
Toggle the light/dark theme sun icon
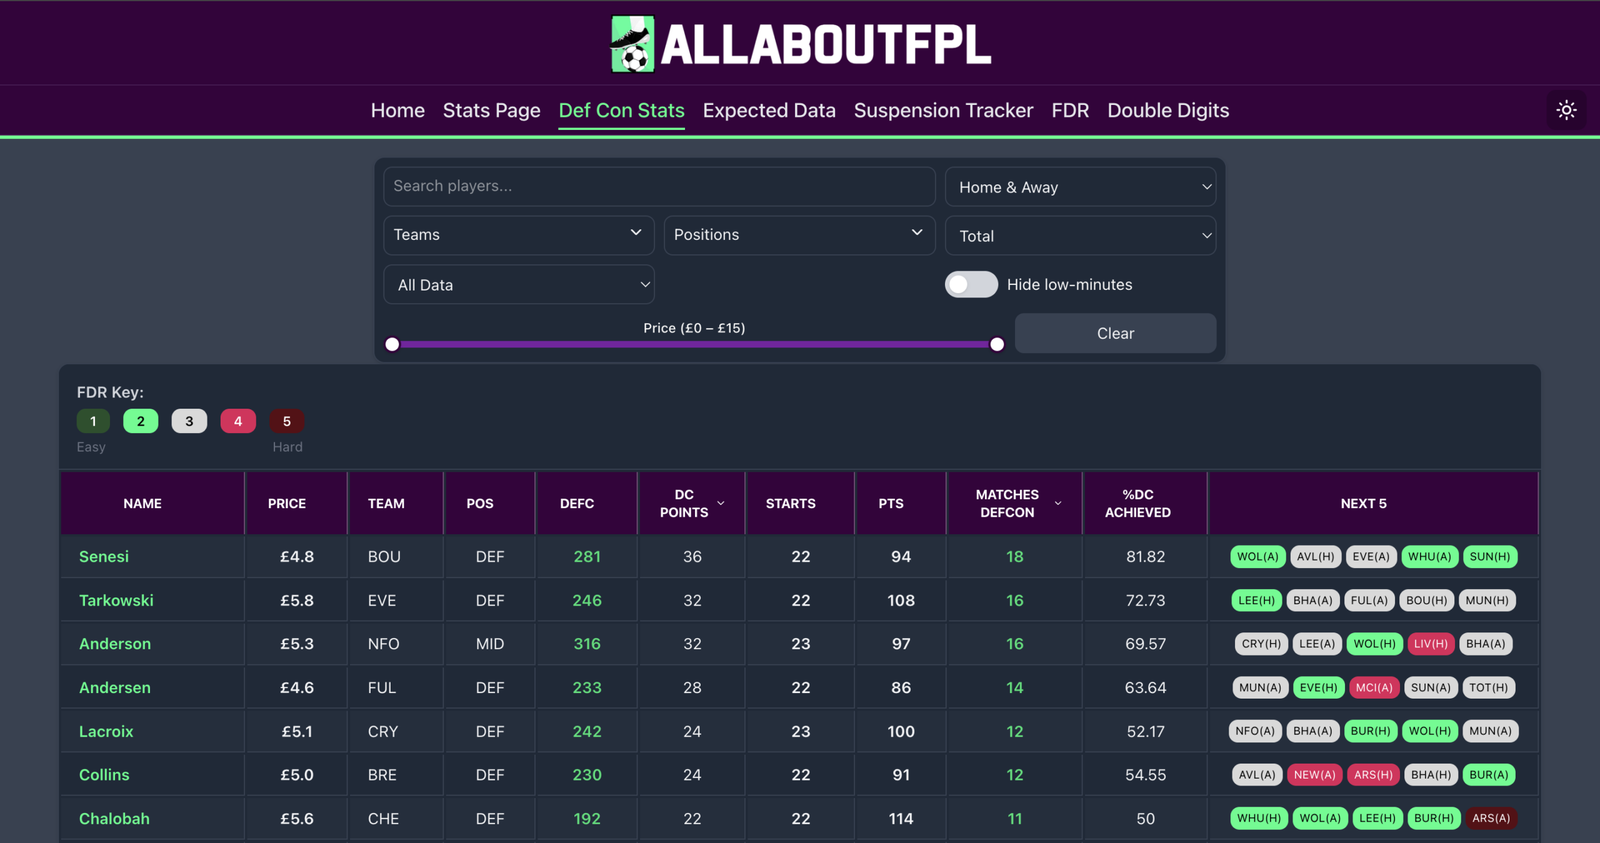(1566, 110)
